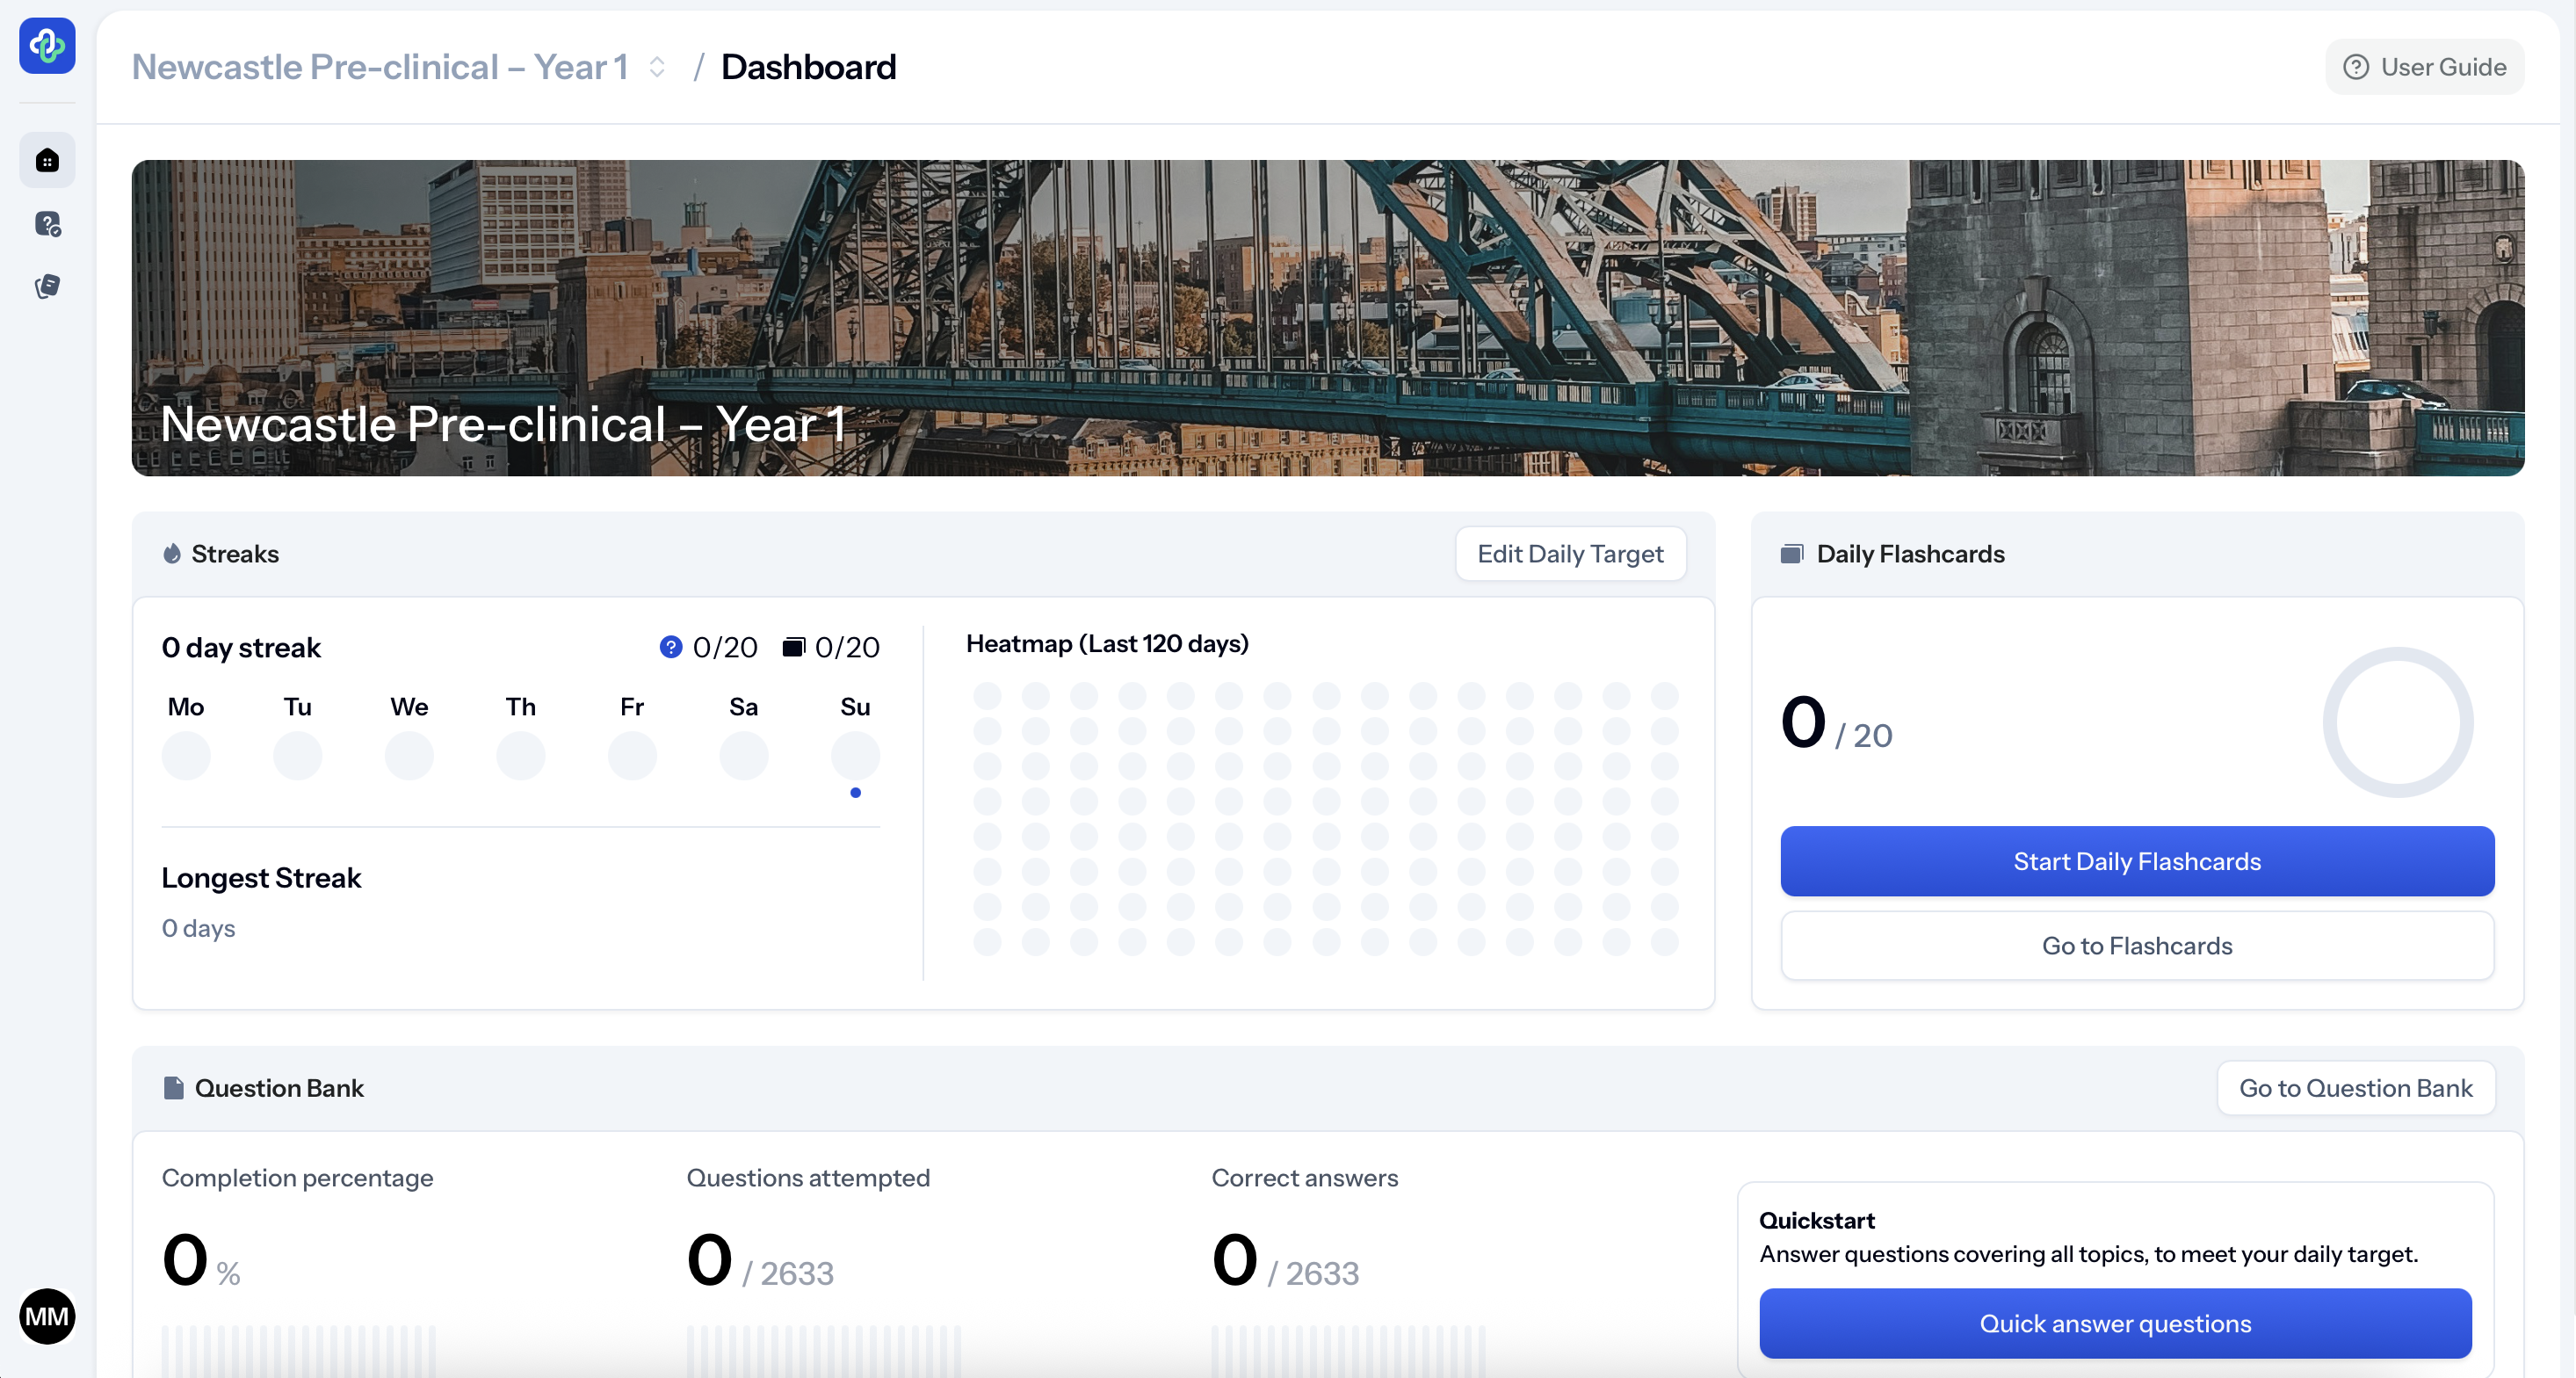Go to Flashcards page

(x=2136, y=945)
